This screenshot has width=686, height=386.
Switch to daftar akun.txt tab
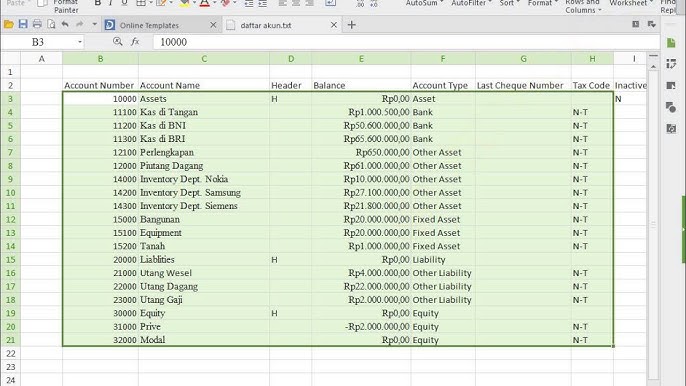click(x=266, y=25)
